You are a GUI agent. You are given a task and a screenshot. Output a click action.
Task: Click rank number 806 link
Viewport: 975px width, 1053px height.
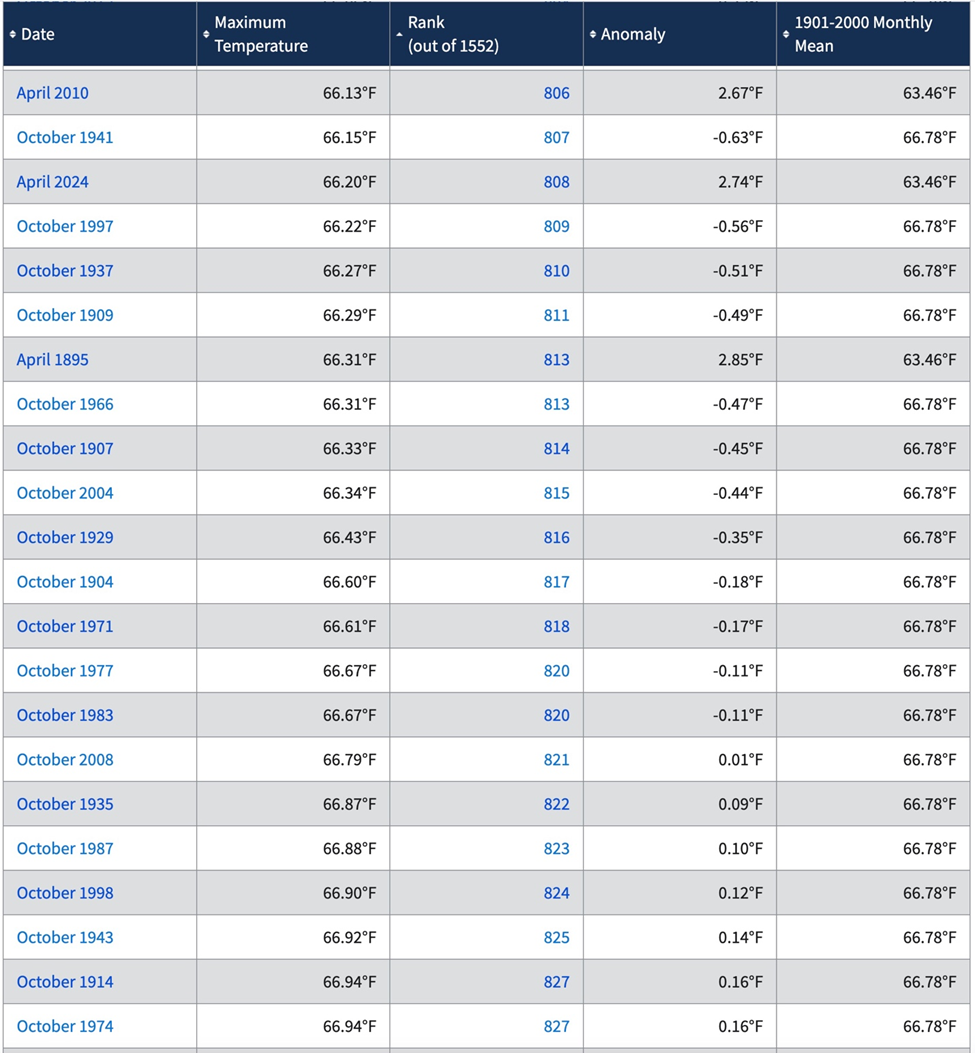[556, 93]
